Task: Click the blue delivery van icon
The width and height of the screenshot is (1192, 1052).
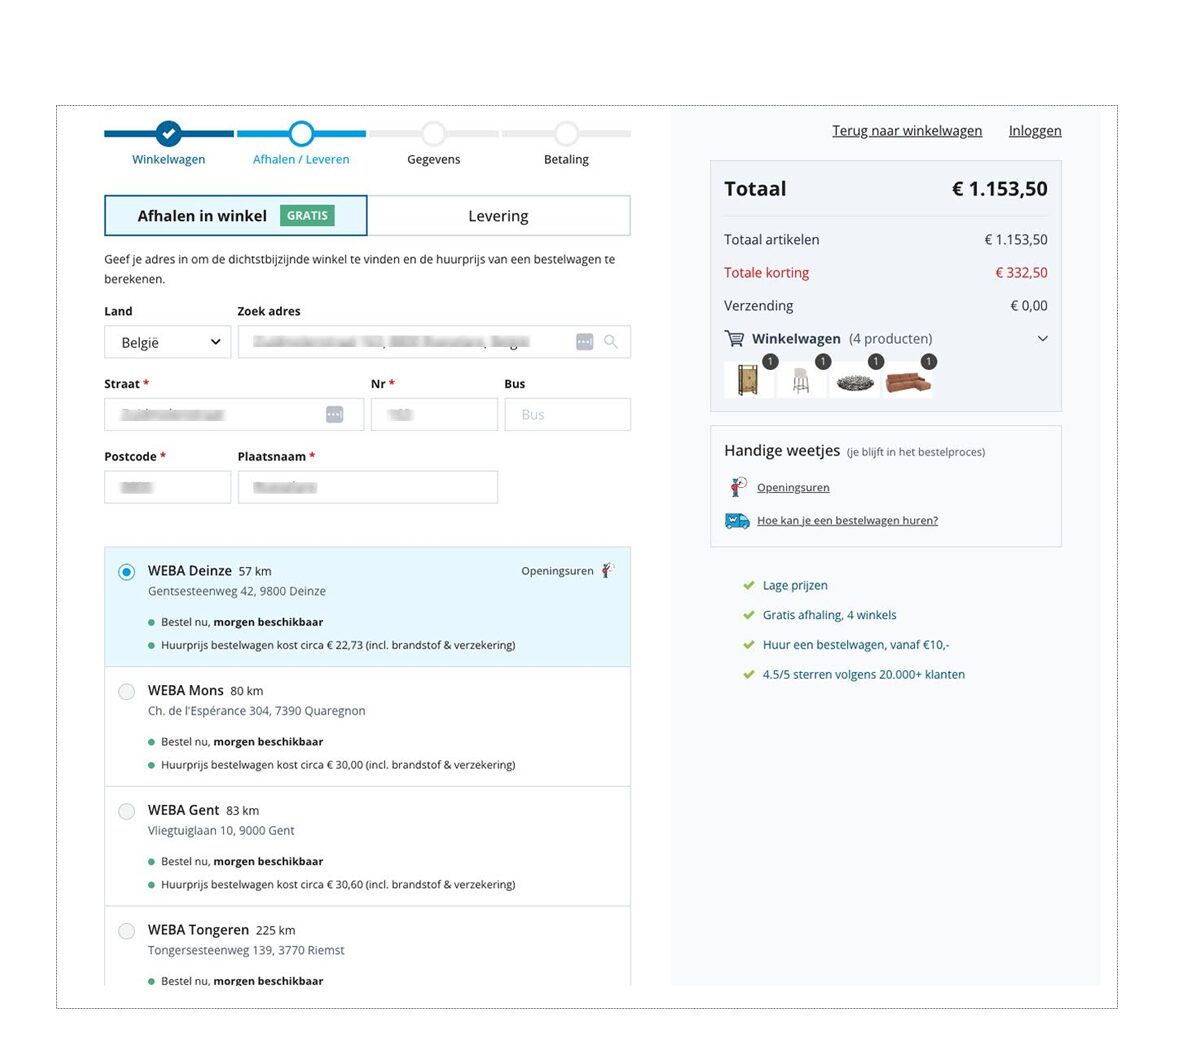Action: [737, 521]
